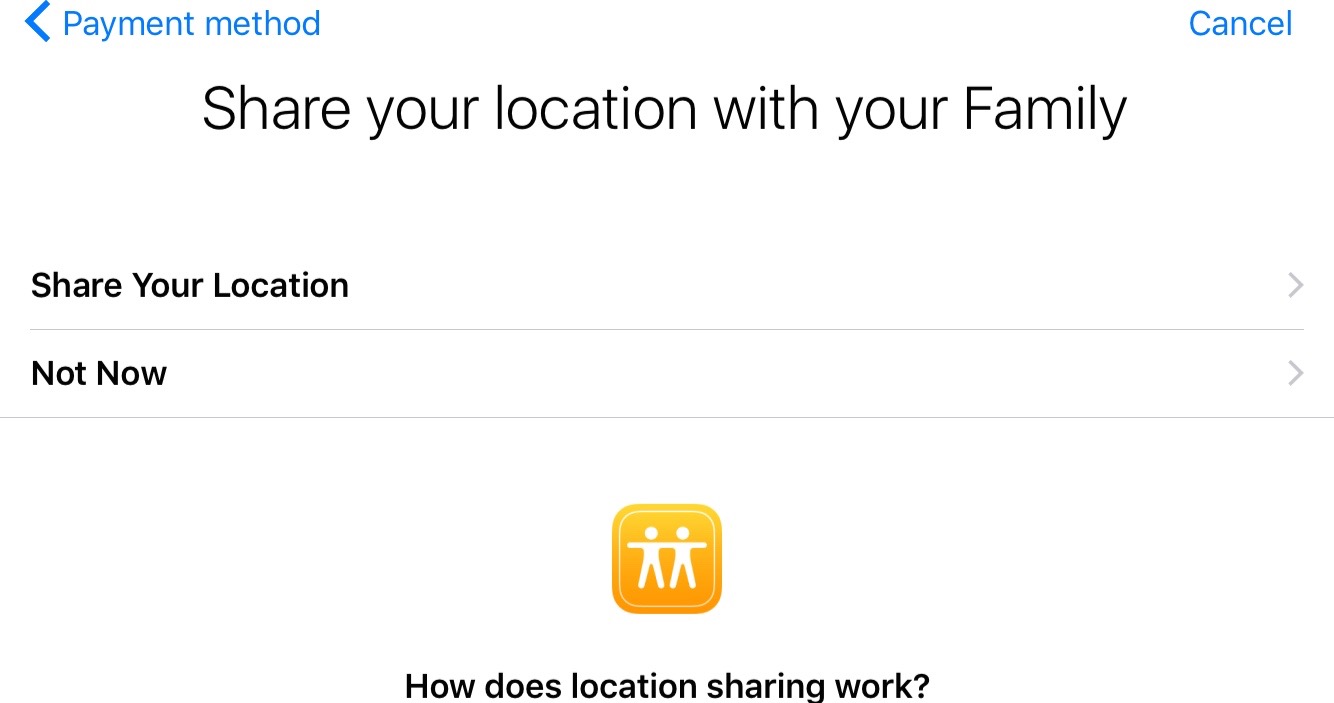Tap the left white figure in orange icon
Image resolution: width=1334 pixels, height=703 pixels.
[650, 555]
